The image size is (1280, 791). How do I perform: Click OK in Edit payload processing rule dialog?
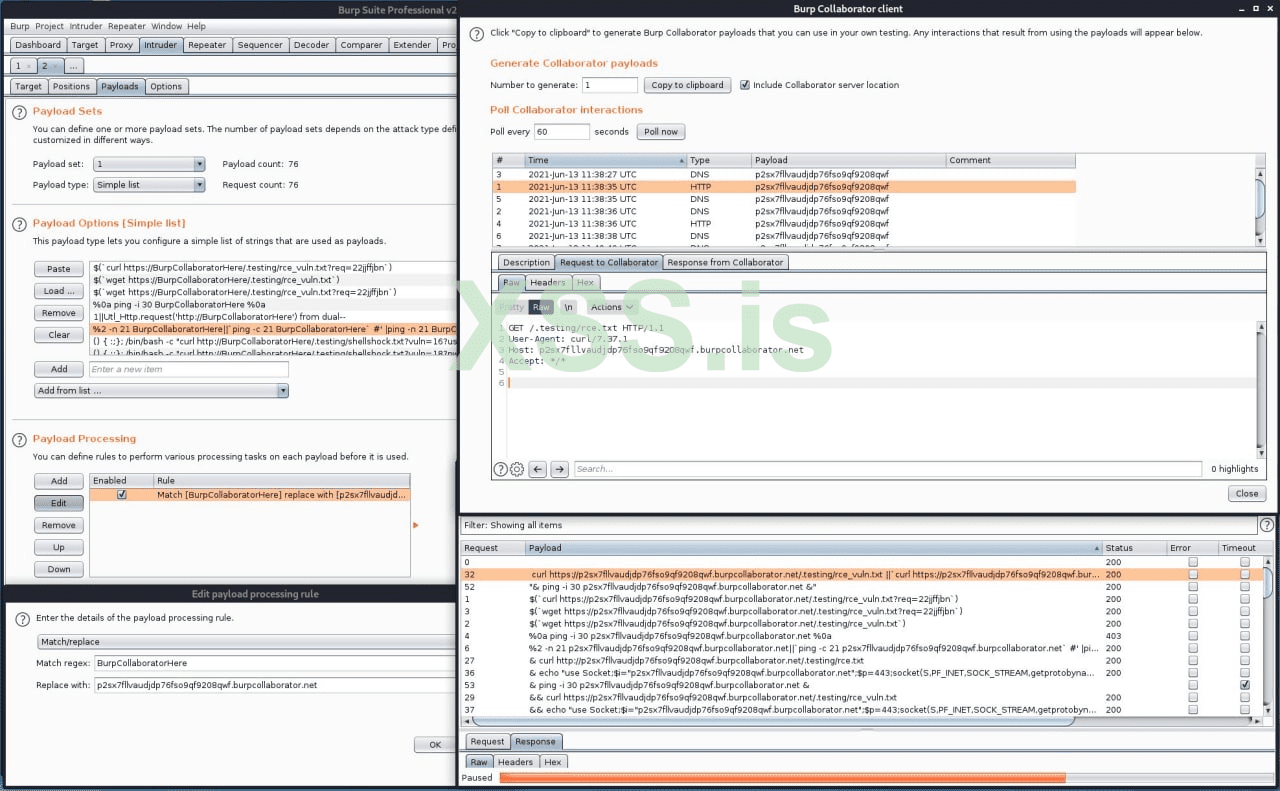[435, 745]
